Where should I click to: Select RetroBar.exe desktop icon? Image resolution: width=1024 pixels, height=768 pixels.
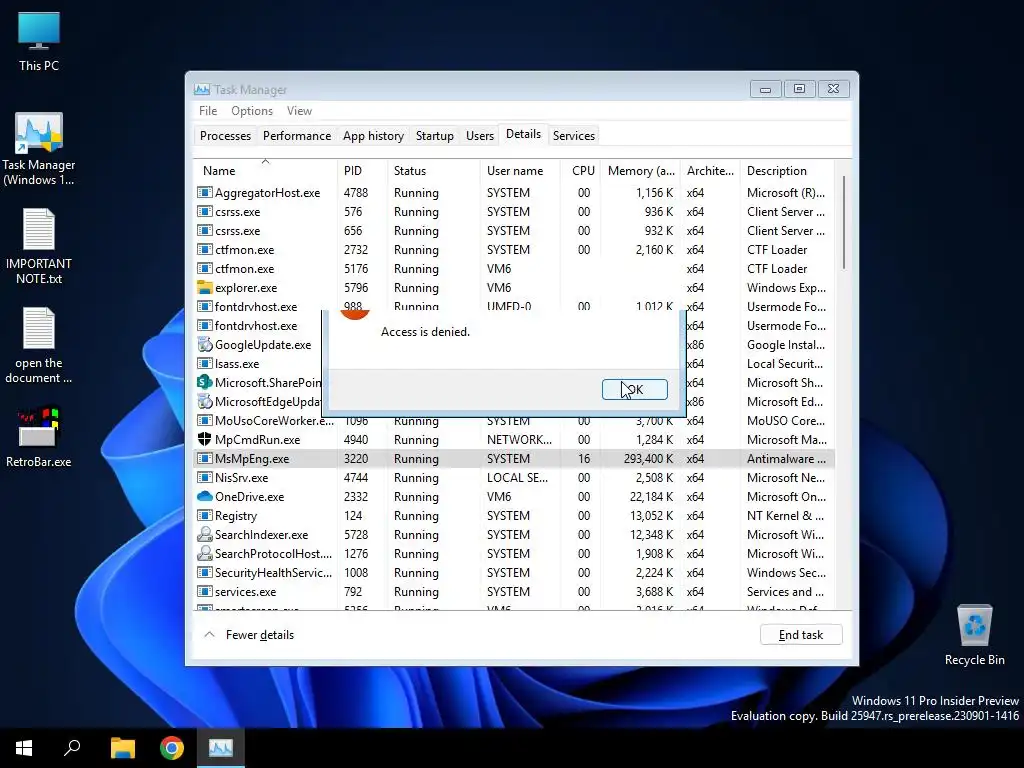coord(39,437)
